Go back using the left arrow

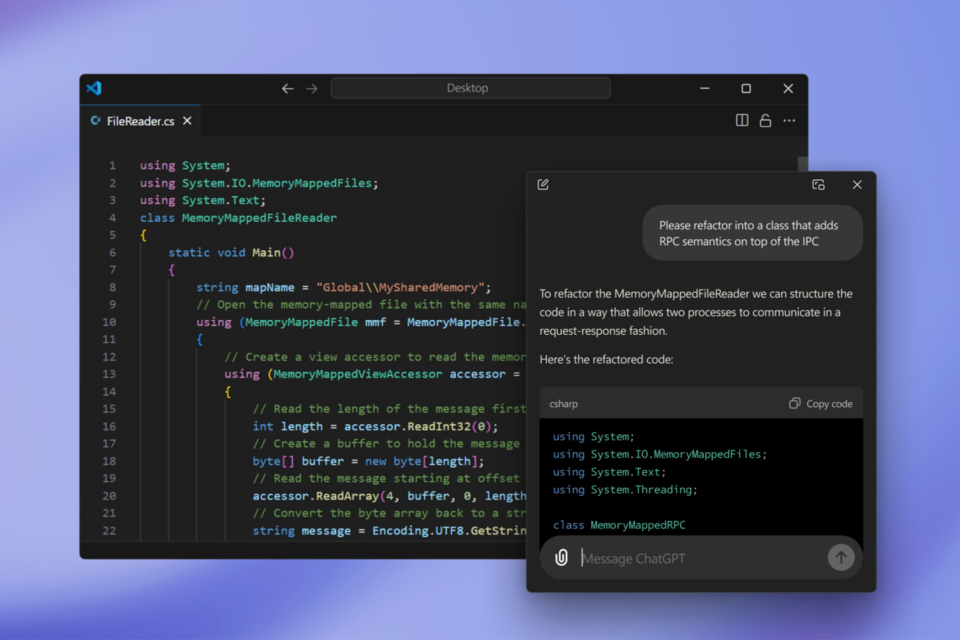(288, 88)
